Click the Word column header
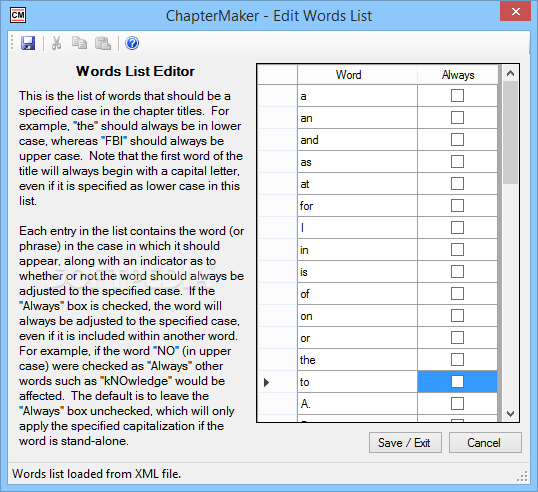The image size is (538, 492). [x=357, y=74]
